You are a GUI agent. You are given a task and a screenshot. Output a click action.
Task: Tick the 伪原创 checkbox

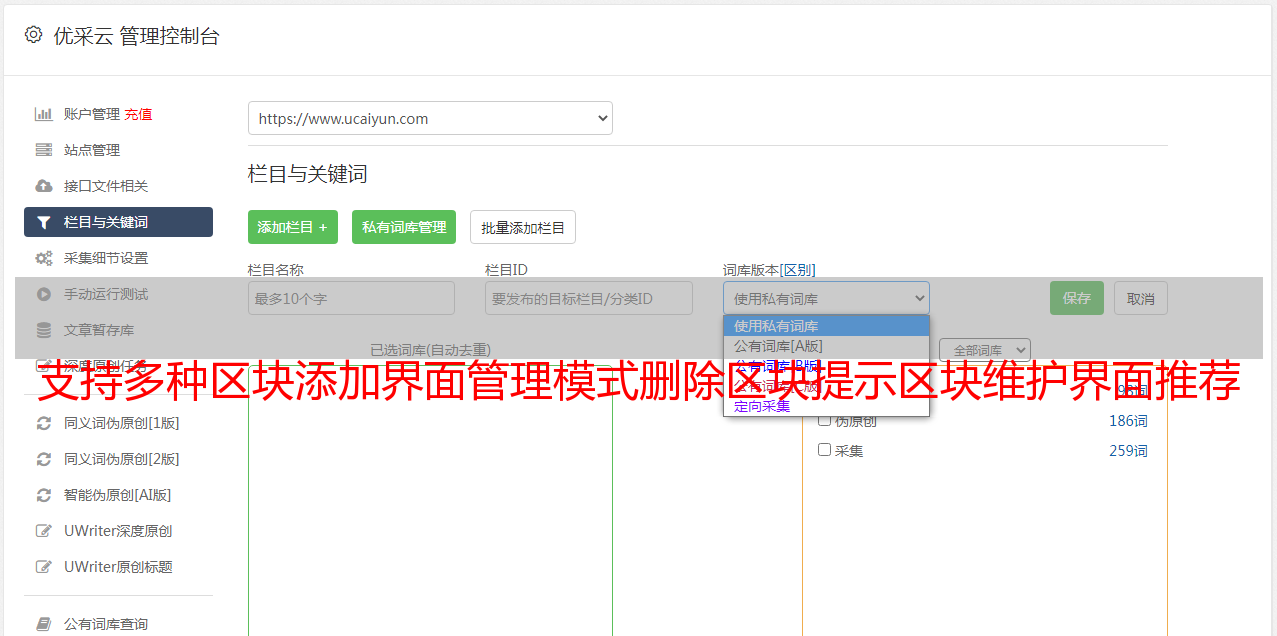pyautogui.click(x=825, y=420)
